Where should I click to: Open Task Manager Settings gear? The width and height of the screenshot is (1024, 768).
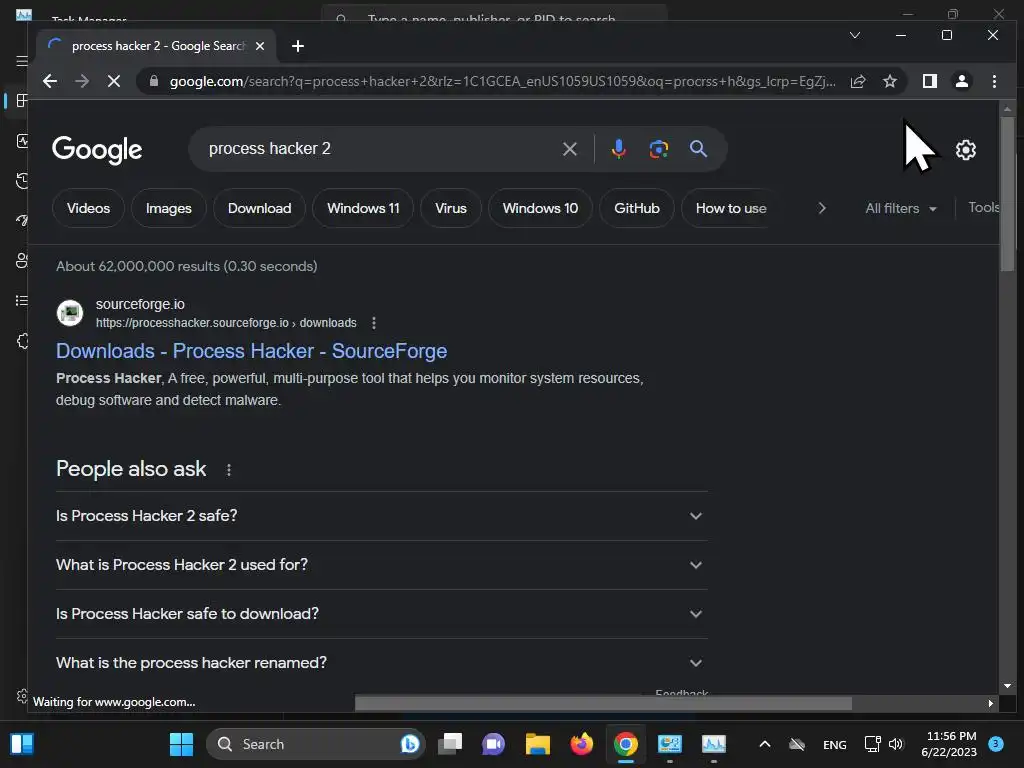click(x=22, y=696)
